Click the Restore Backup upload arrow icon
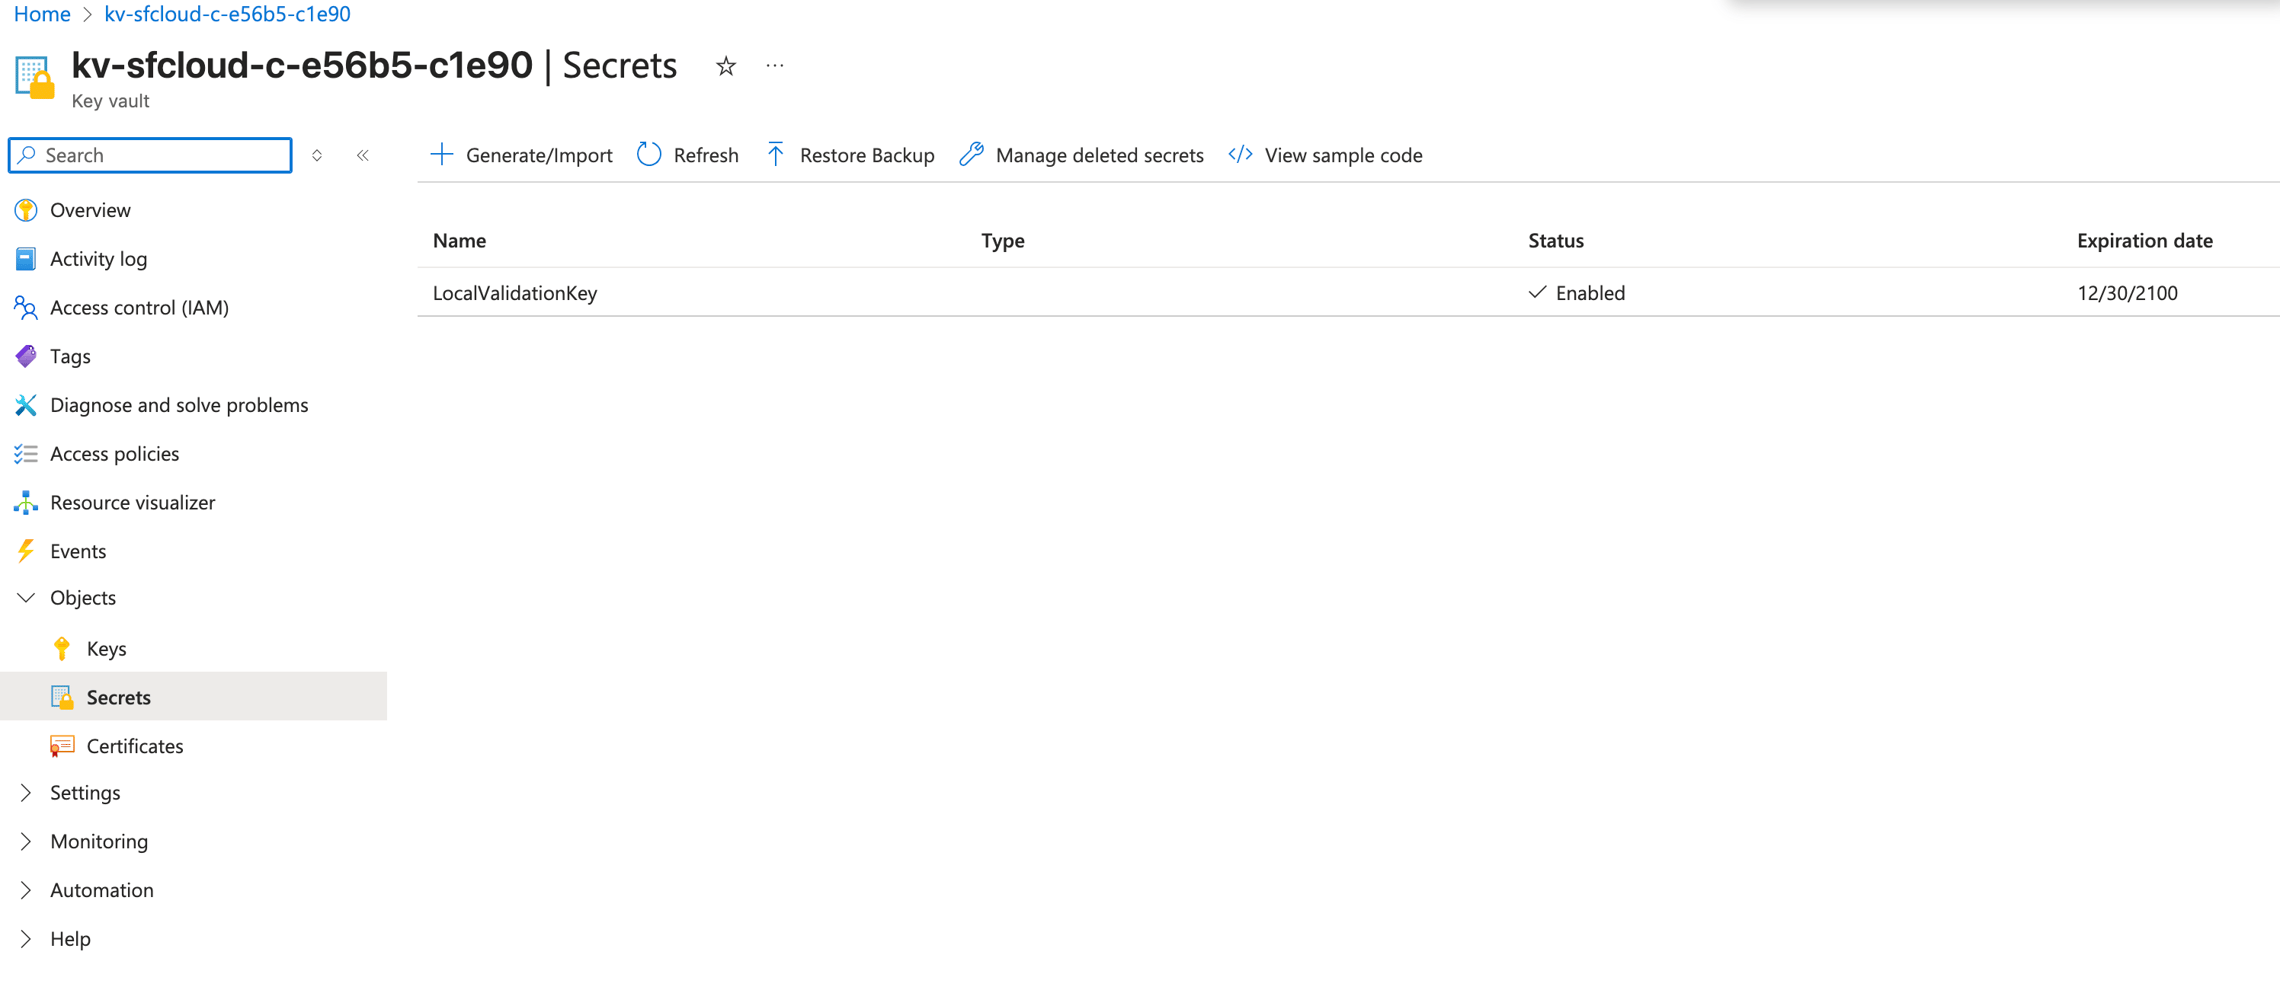 [x=775, y=154]
